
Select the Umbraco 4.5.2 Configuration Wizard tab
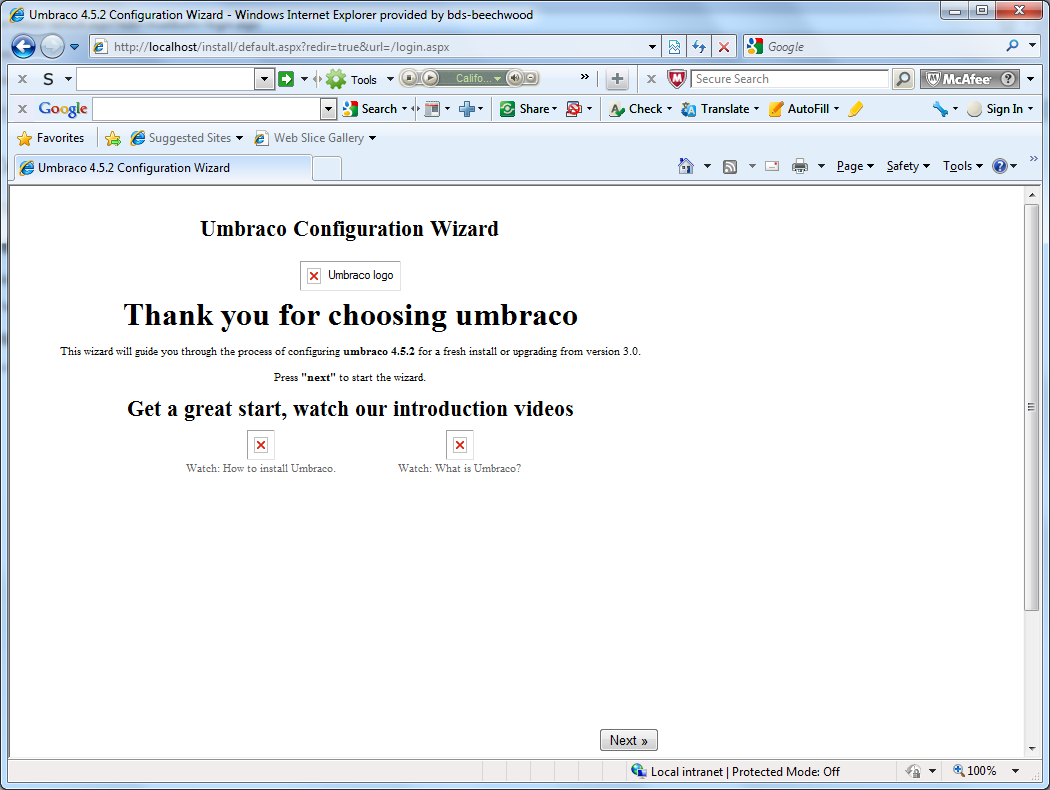tap(163, 167)
